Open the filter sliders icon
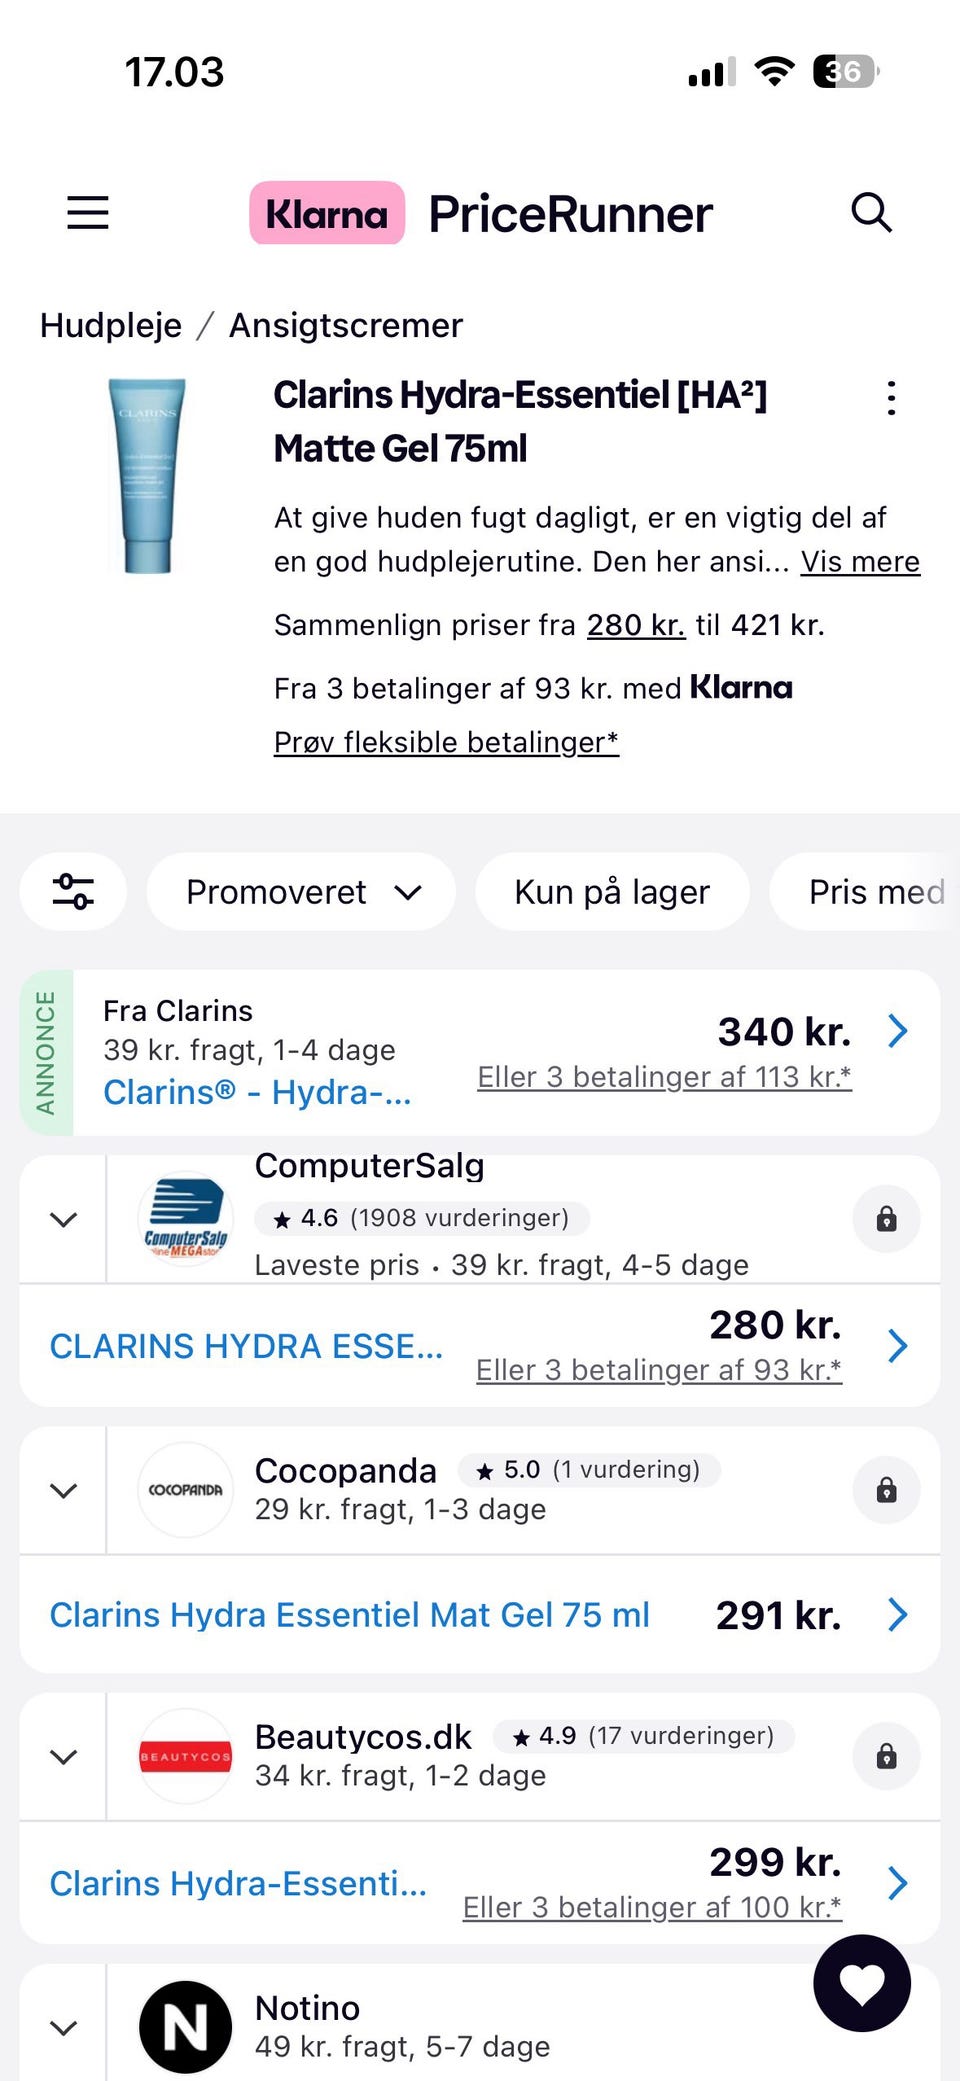 click(x=74, y=891)
